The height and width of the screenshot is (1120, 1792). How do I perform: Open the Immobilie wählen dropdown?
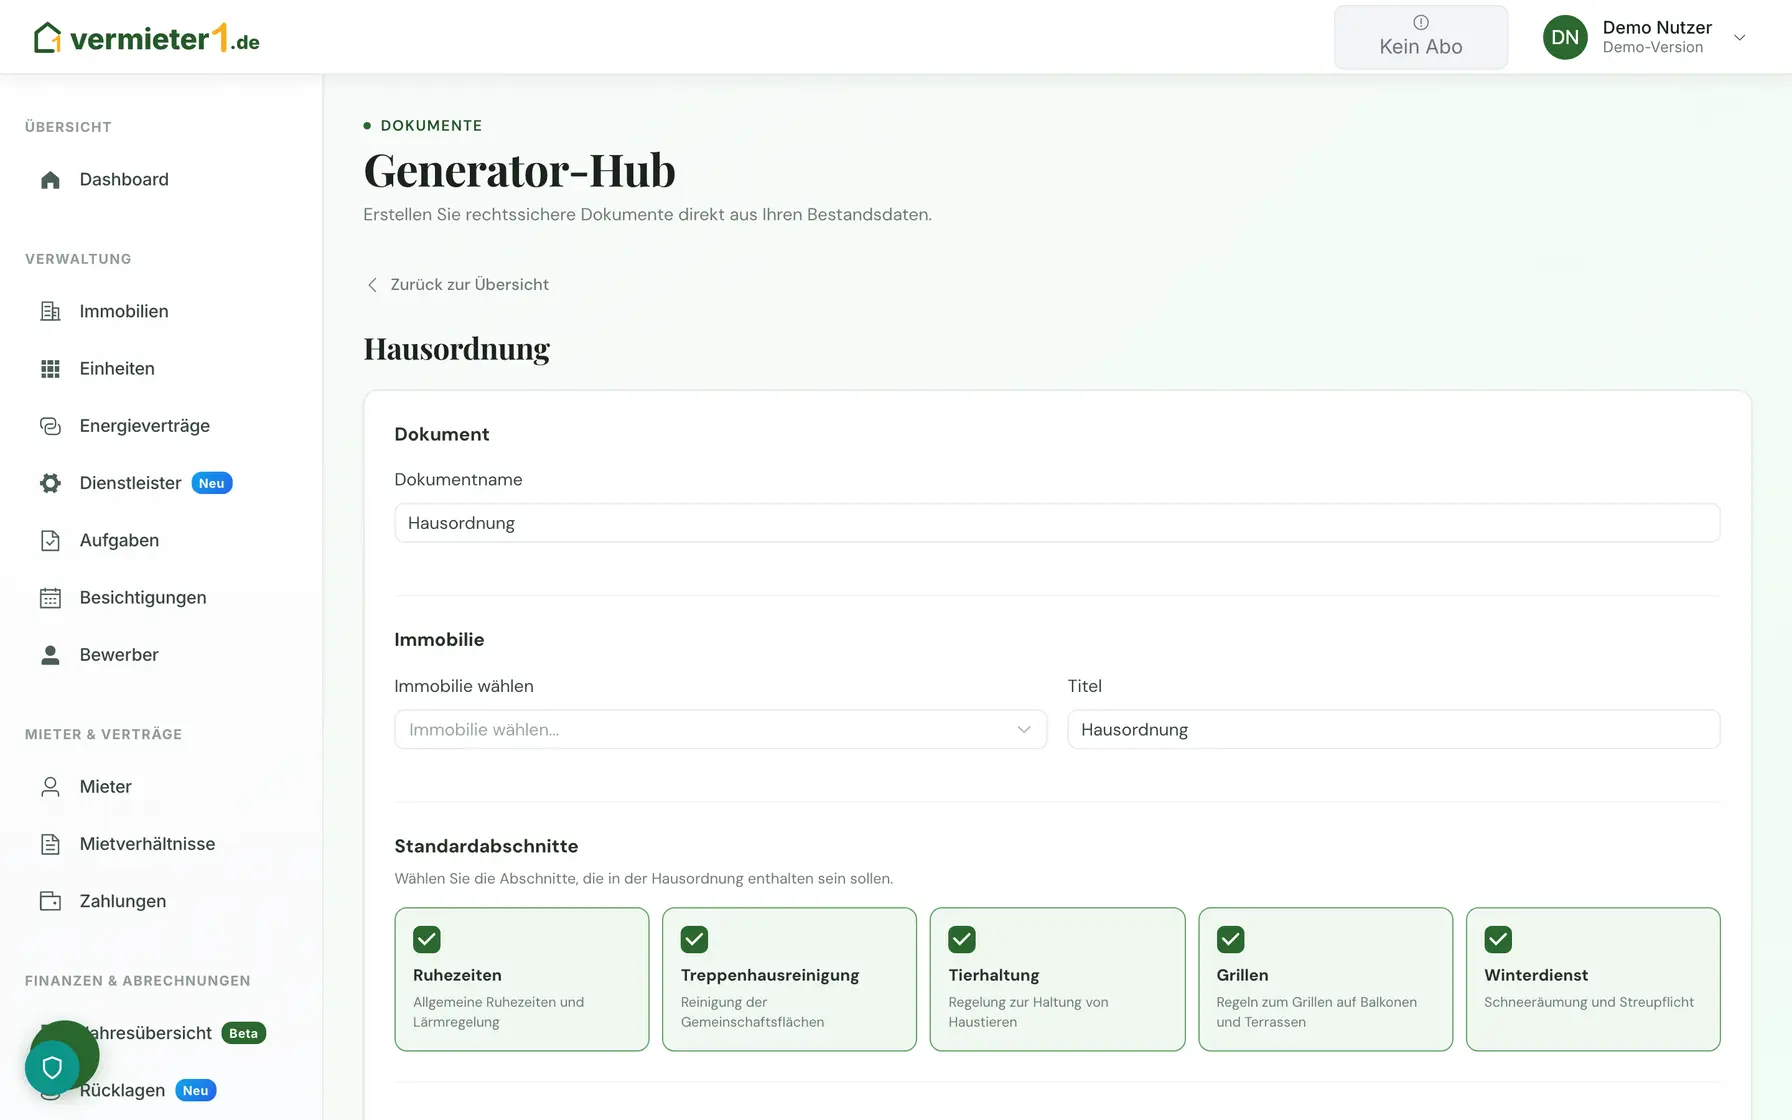[x=720, y=730]
